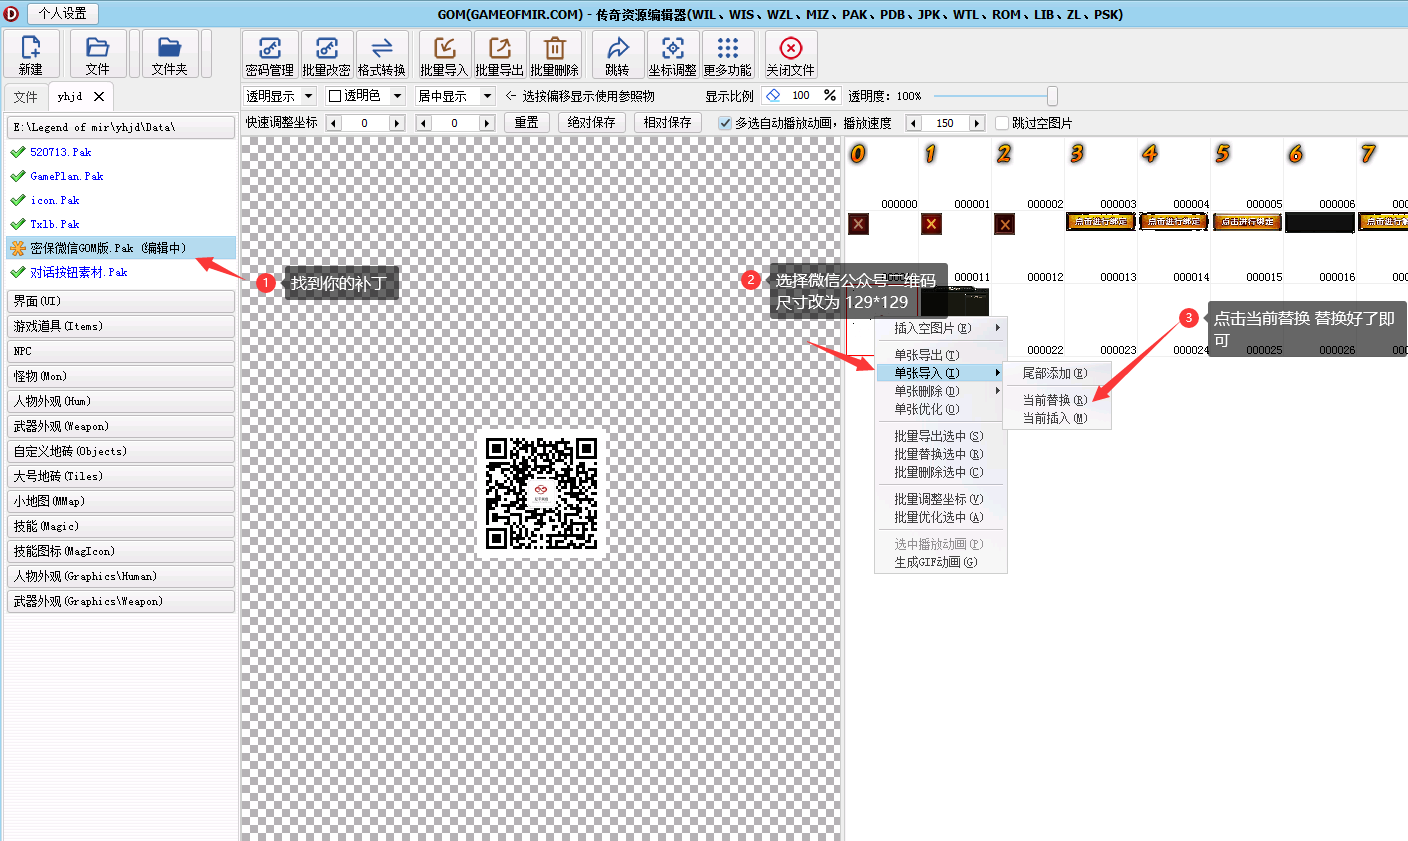This screenshot has height=841, width=1408.
Task: Click the 绝对保存 button
Action: (x=591, y=122)
